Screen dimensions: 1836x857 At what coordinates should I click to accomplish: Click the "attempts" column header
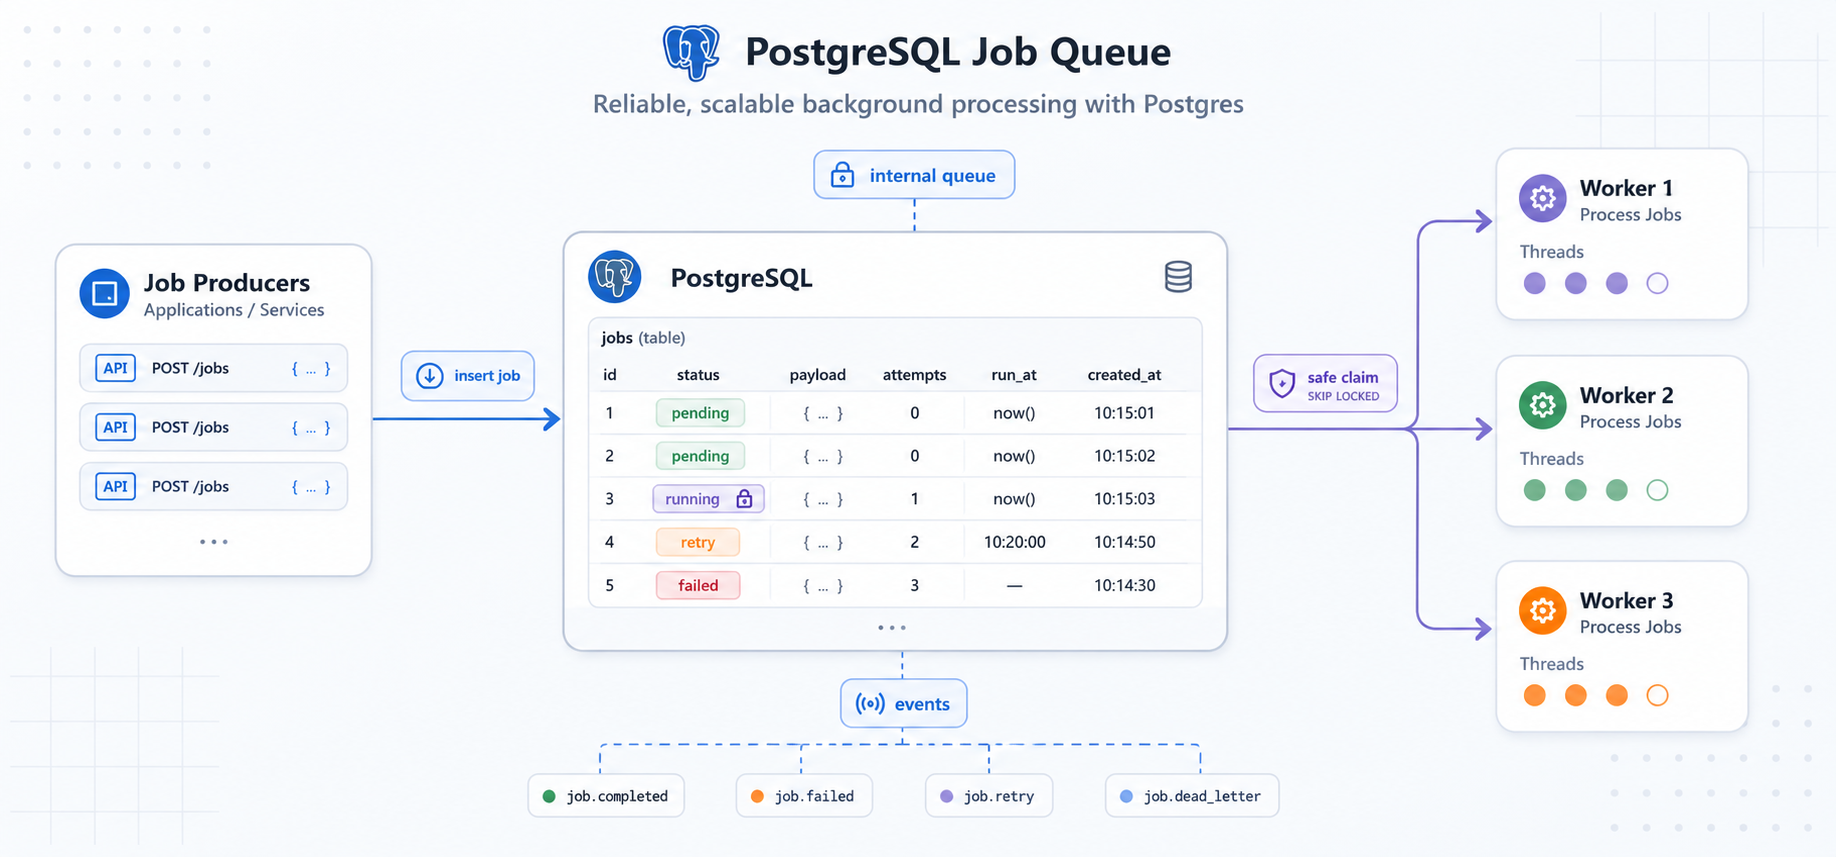point(914,375)
